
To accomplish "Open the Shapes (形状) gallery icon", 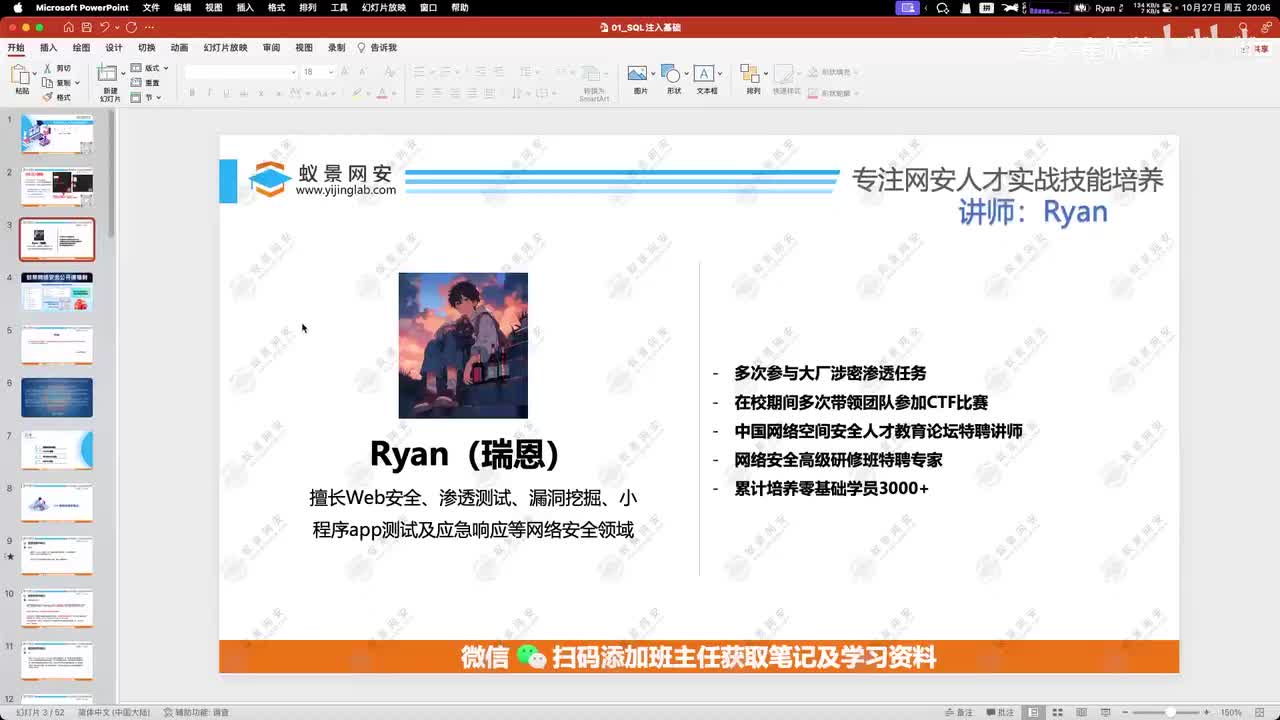I will click(671, 74).
